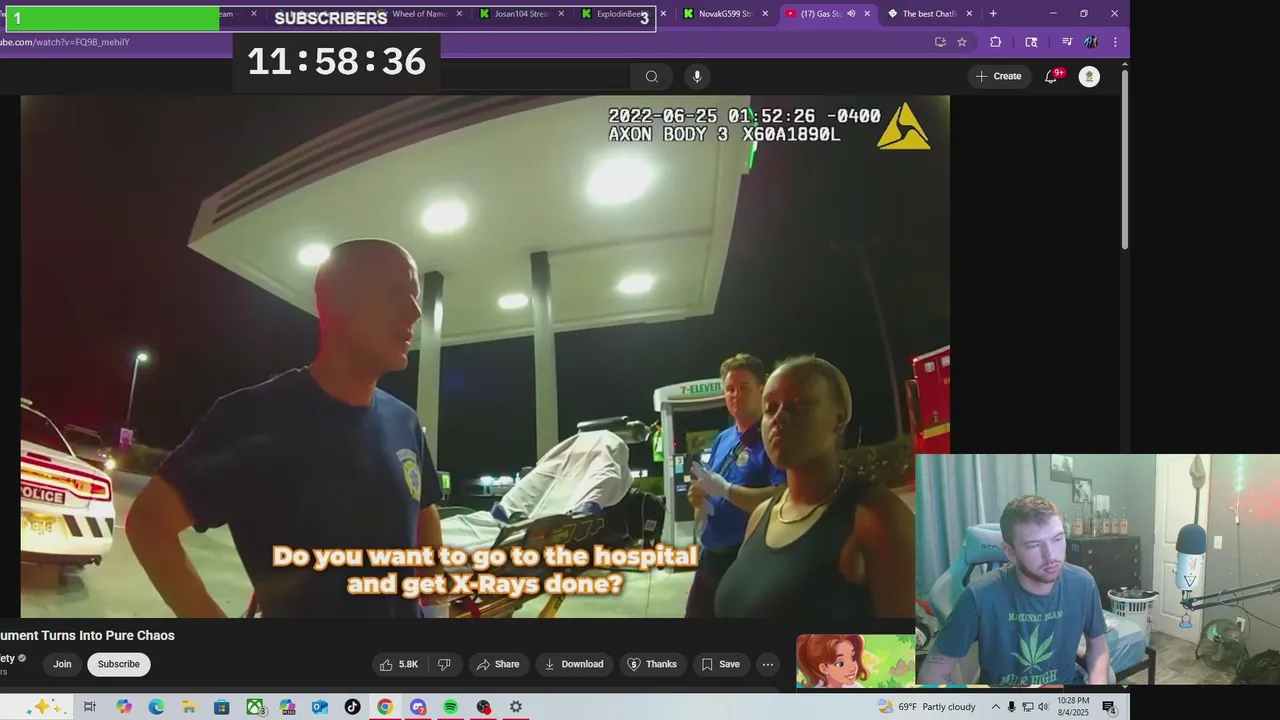Open YouTube notifications bell
Viewport: 1280px width, 720px height.
[1051, 76]
